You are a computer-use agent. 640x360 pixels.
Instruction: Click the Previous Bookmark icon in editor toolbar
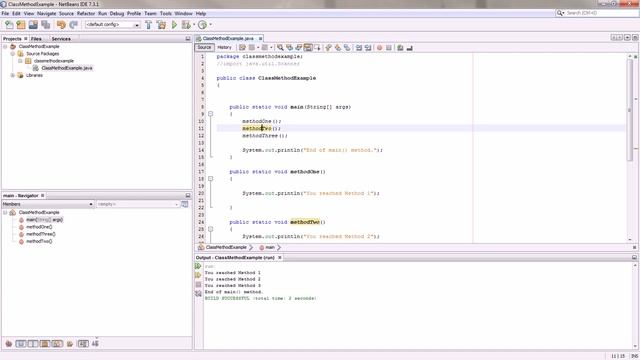(329, 48)
